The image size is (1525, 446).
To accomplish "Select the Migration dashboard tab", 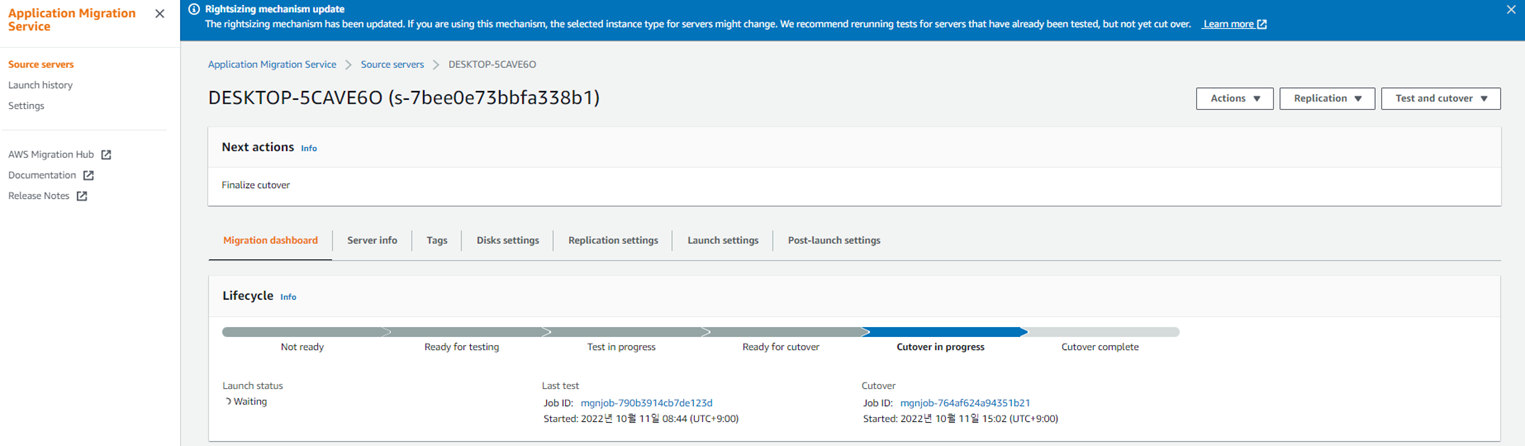I will [x=270, y=240].
